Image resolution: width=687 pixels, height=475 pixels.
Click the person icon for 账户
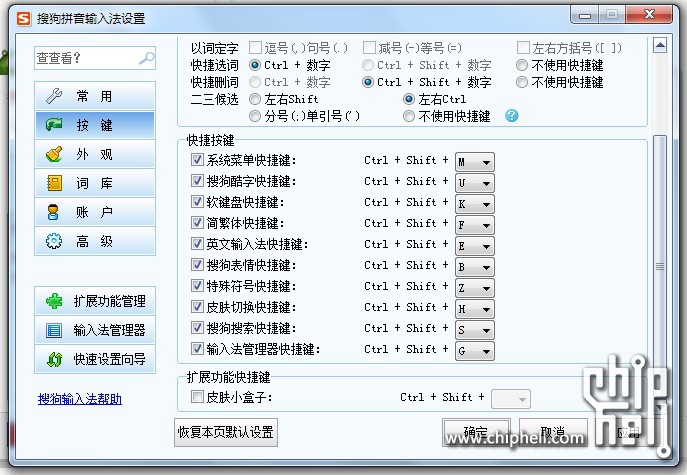[x=53, y=212]
